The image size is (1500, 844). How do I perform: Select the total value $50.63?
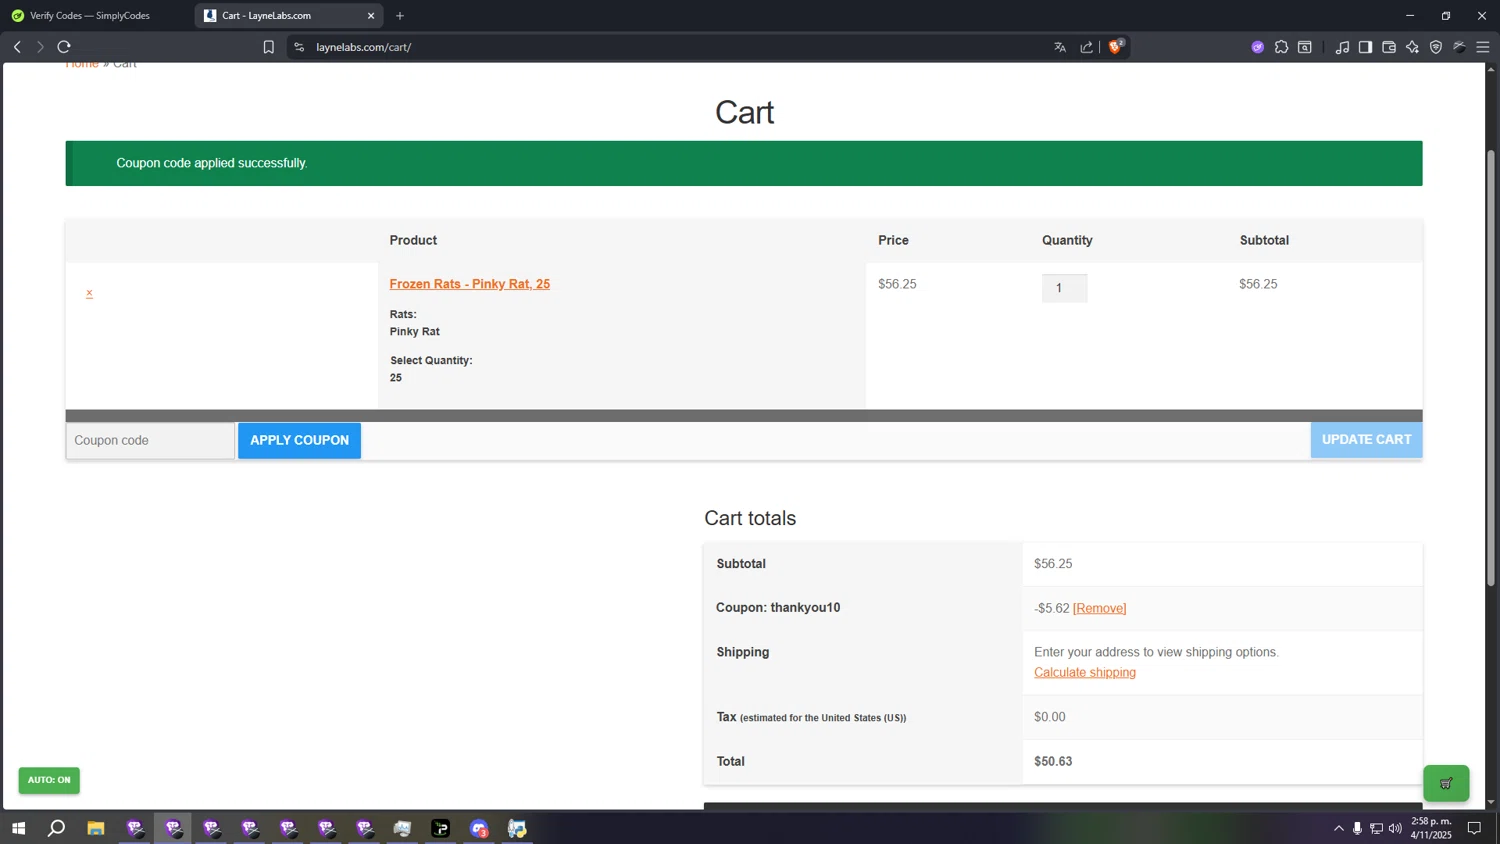coord(1053,762)
